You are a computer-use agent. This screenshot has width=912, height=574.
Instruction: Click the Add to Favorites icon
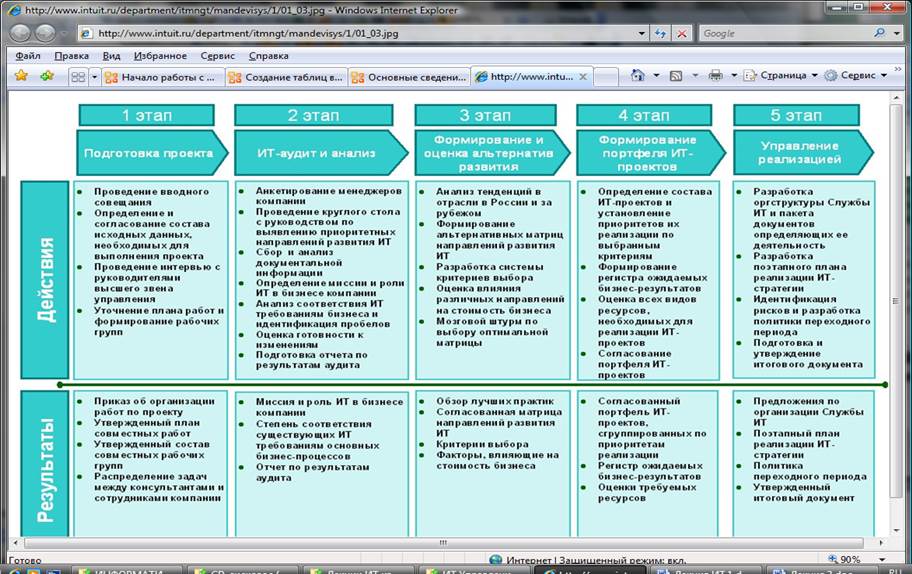pos(46,76)
